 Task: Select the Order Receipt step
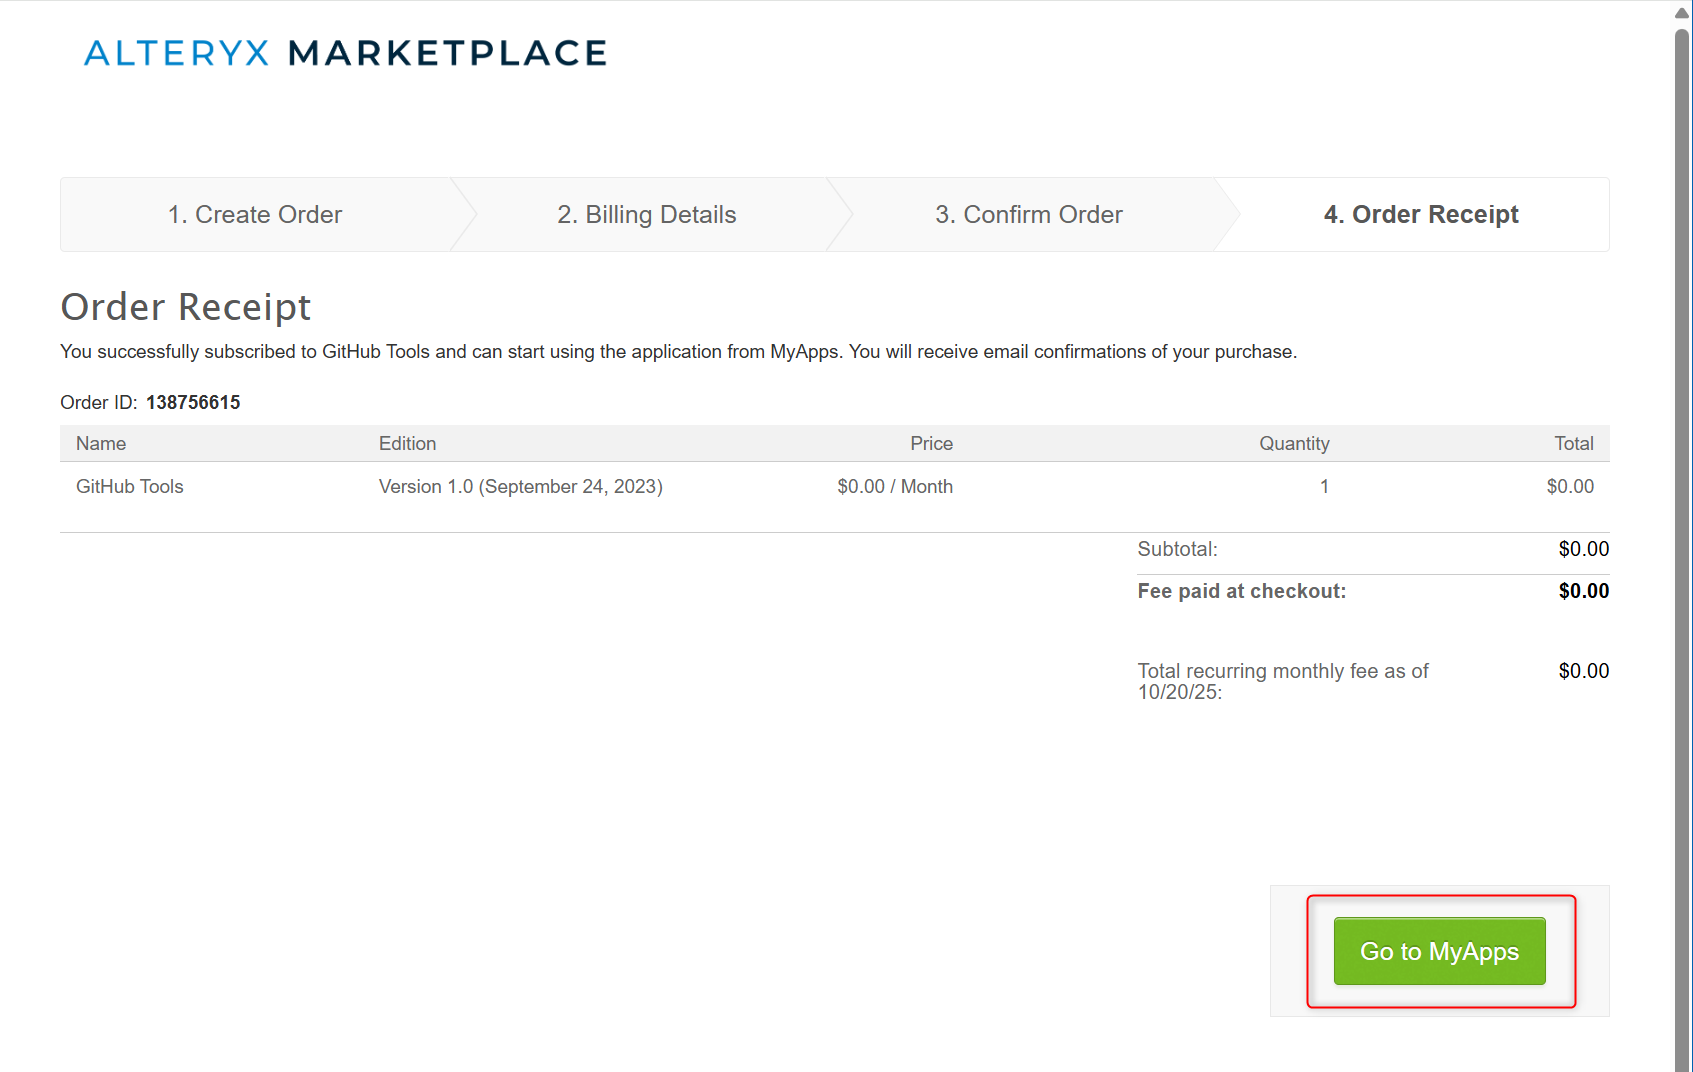1420,215
